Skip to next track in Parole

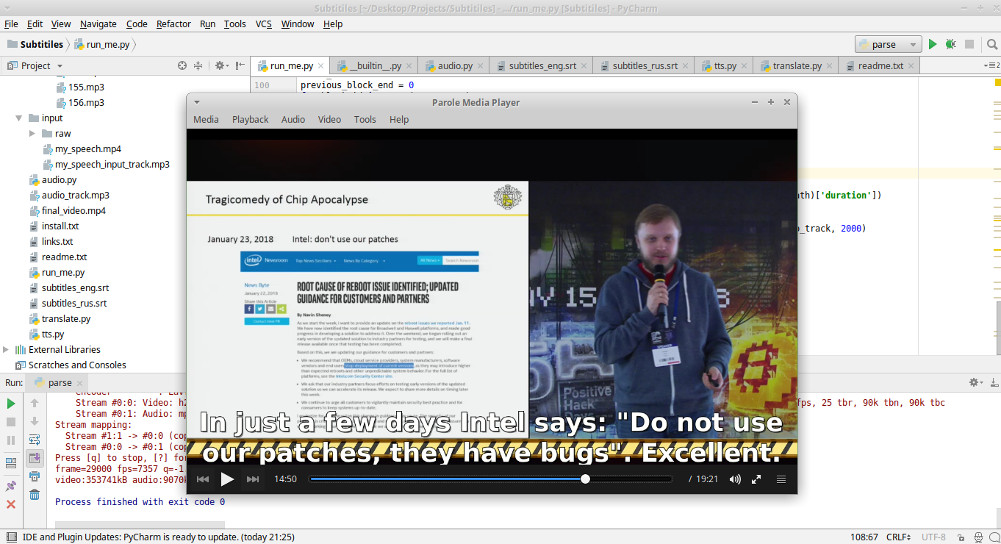(x=253, y=479)
